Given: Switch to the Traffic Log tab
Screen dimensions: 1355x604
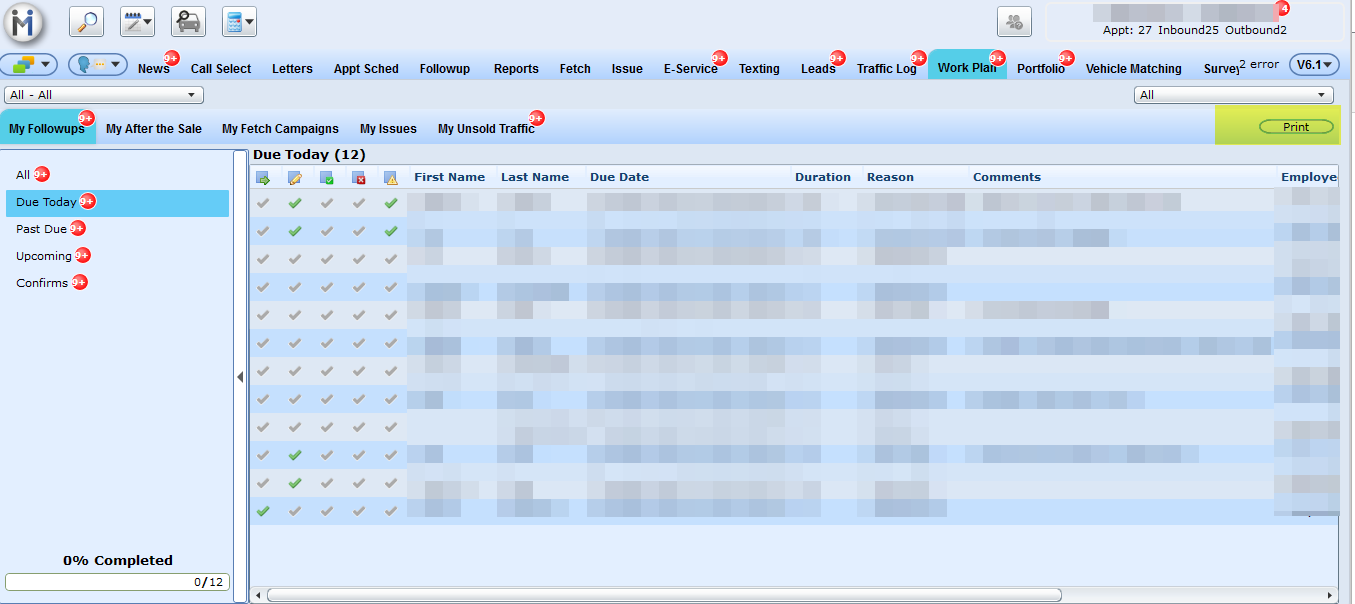Looking at the screenshot, I should (886, 69).
